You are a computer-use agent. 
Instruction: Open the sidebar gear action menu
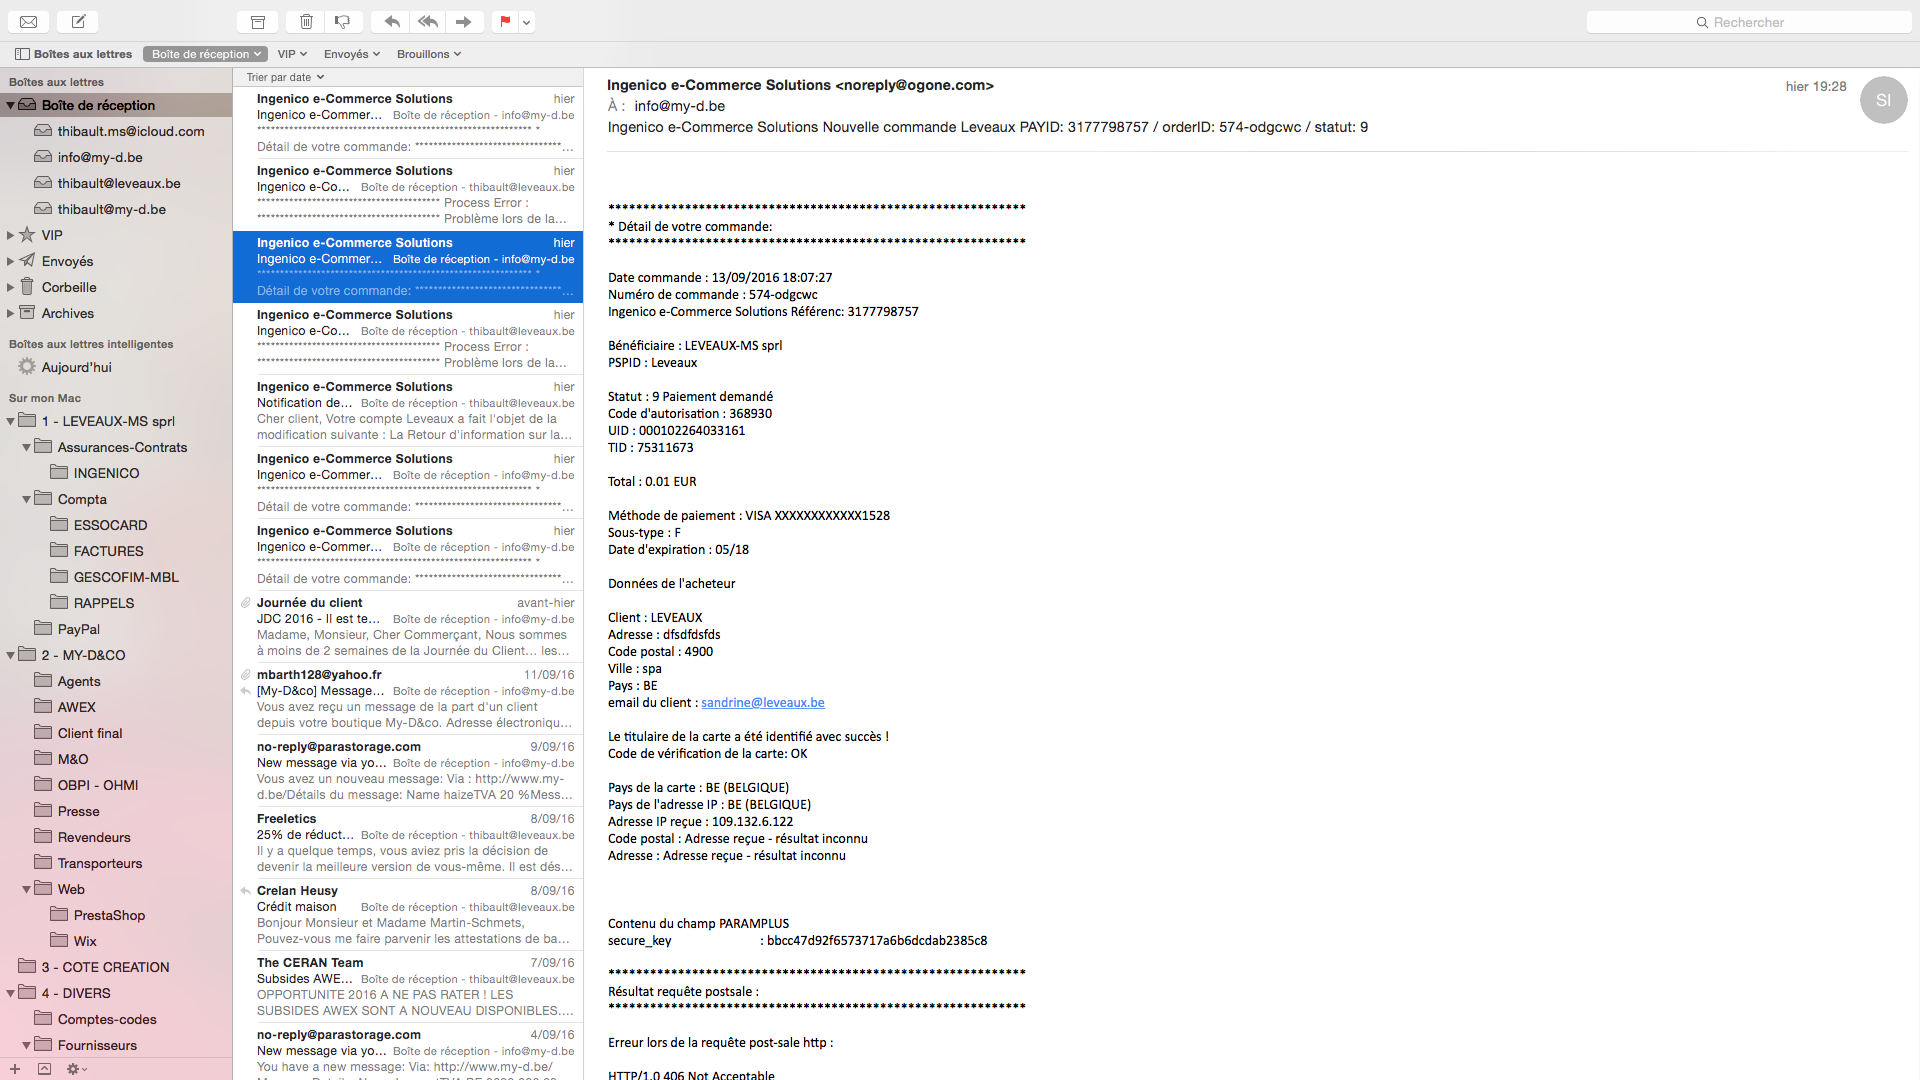76,1069
